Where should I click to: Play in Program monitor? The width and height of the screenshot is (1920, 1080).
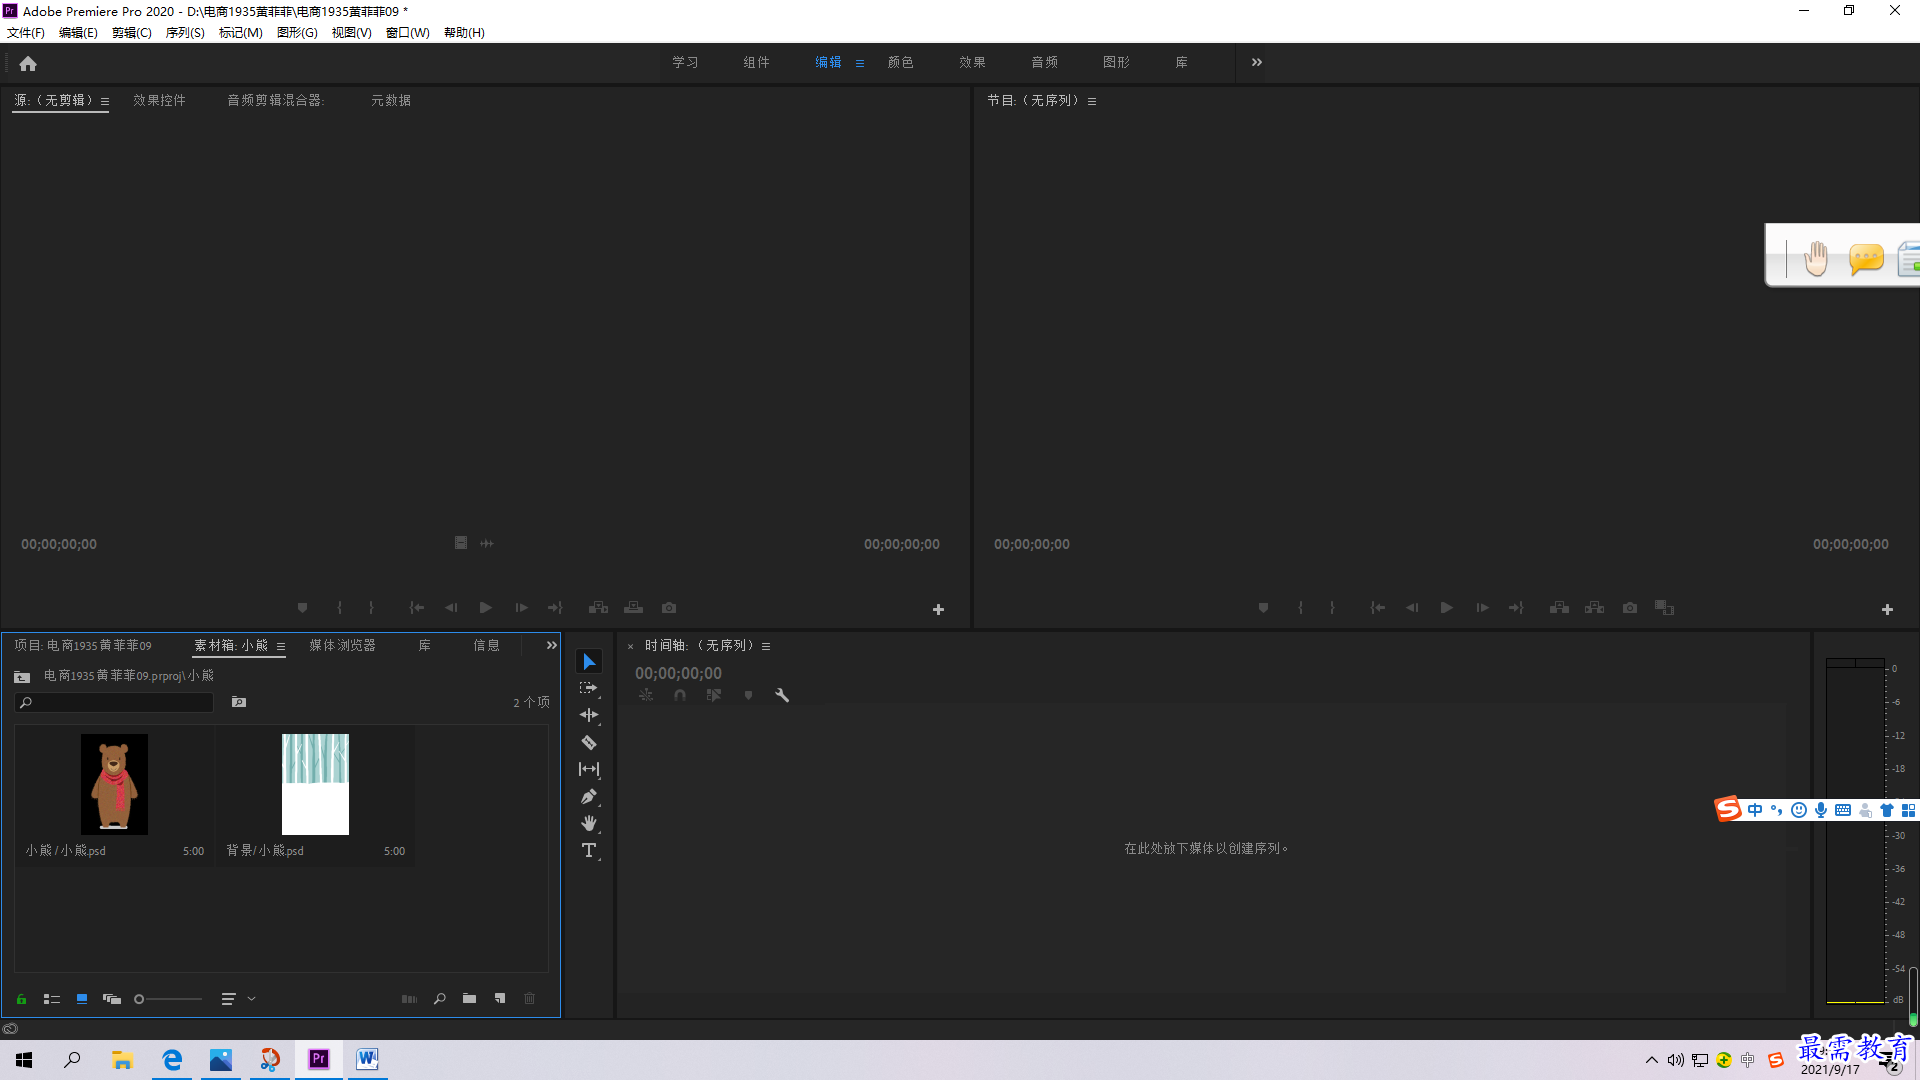point(1446,608)
